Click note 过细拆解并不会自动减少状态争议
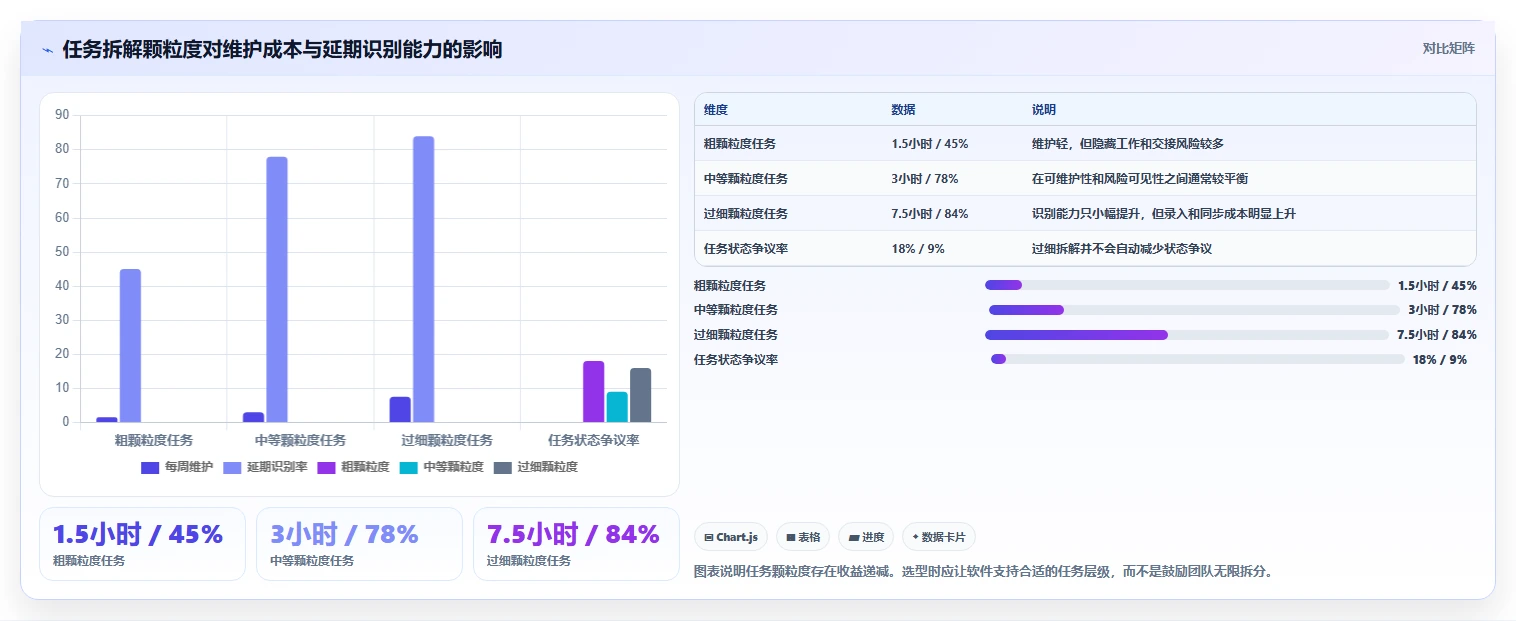This screenshot has width=1516, height=621. point(1122,249)
